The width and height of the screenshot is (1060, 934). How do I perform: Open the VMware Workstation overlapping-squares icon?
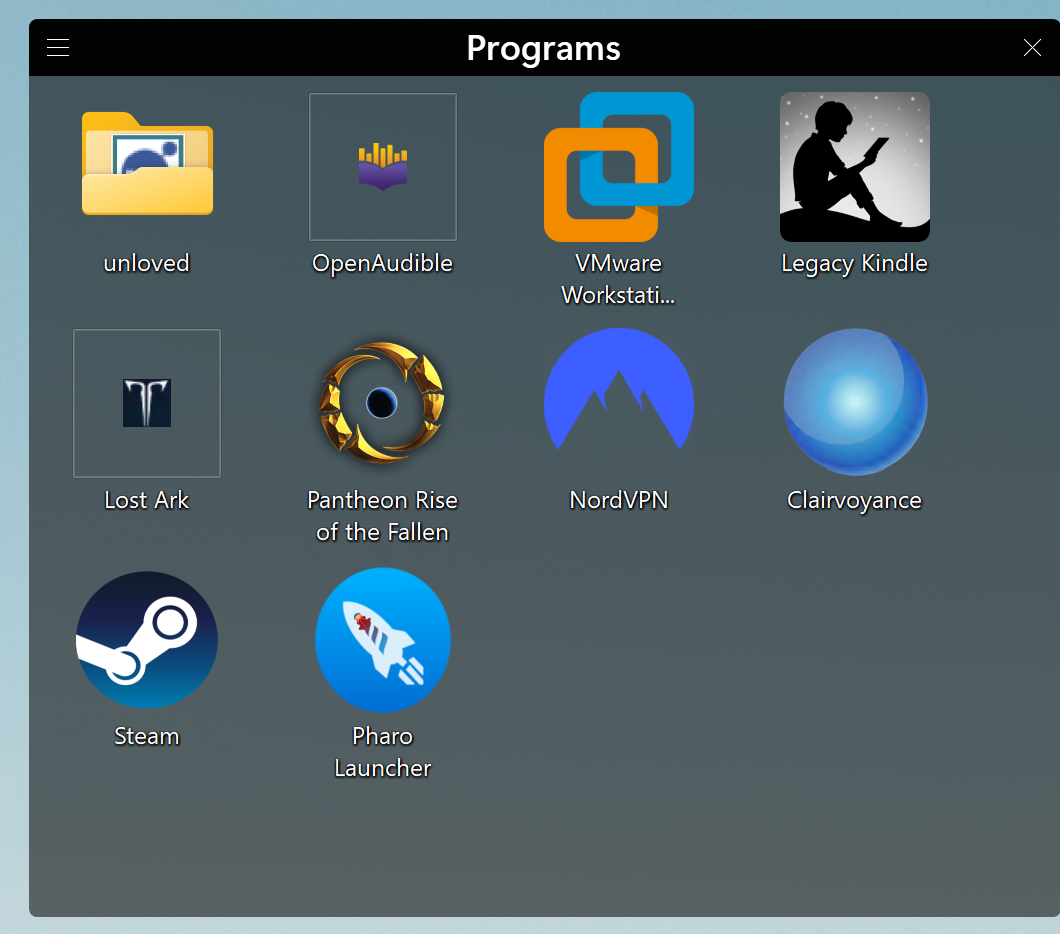pos(619,167)
